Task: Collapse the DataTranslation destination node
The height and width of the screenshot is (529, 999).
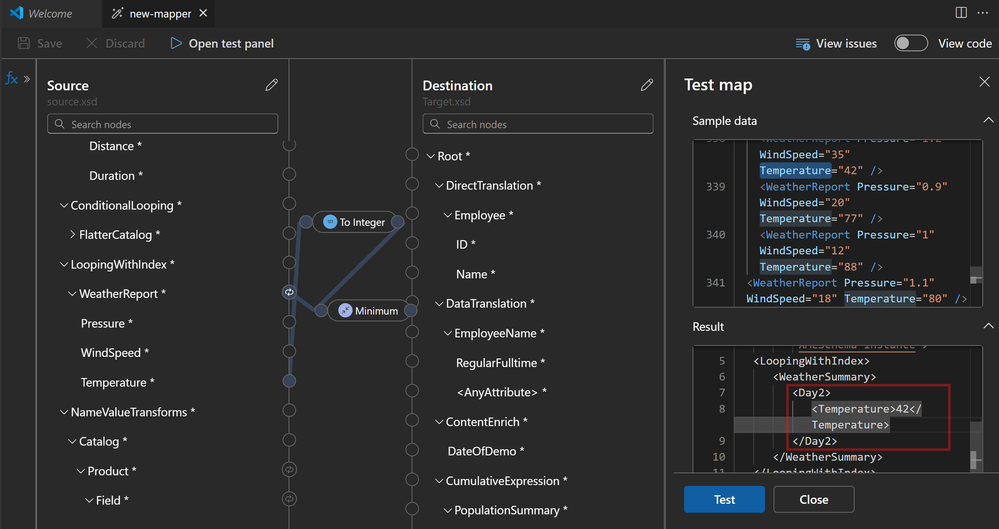Action: pyautogui.click(x=439, y=303)
